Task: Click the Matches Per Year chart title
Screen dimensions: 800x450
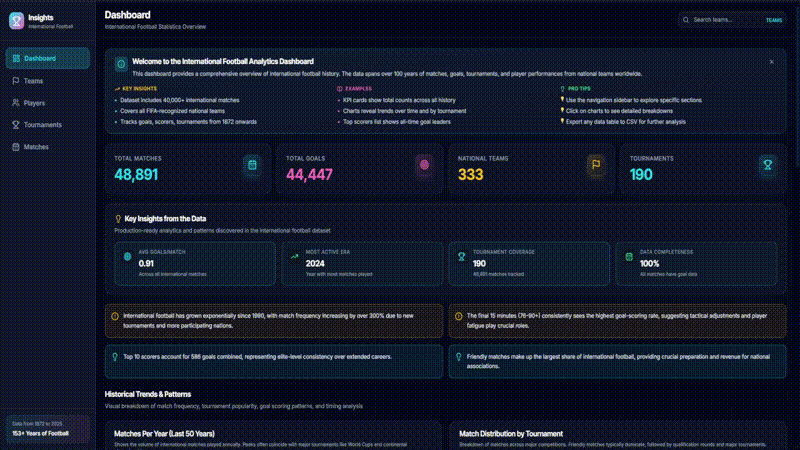Action: point(164,434)
